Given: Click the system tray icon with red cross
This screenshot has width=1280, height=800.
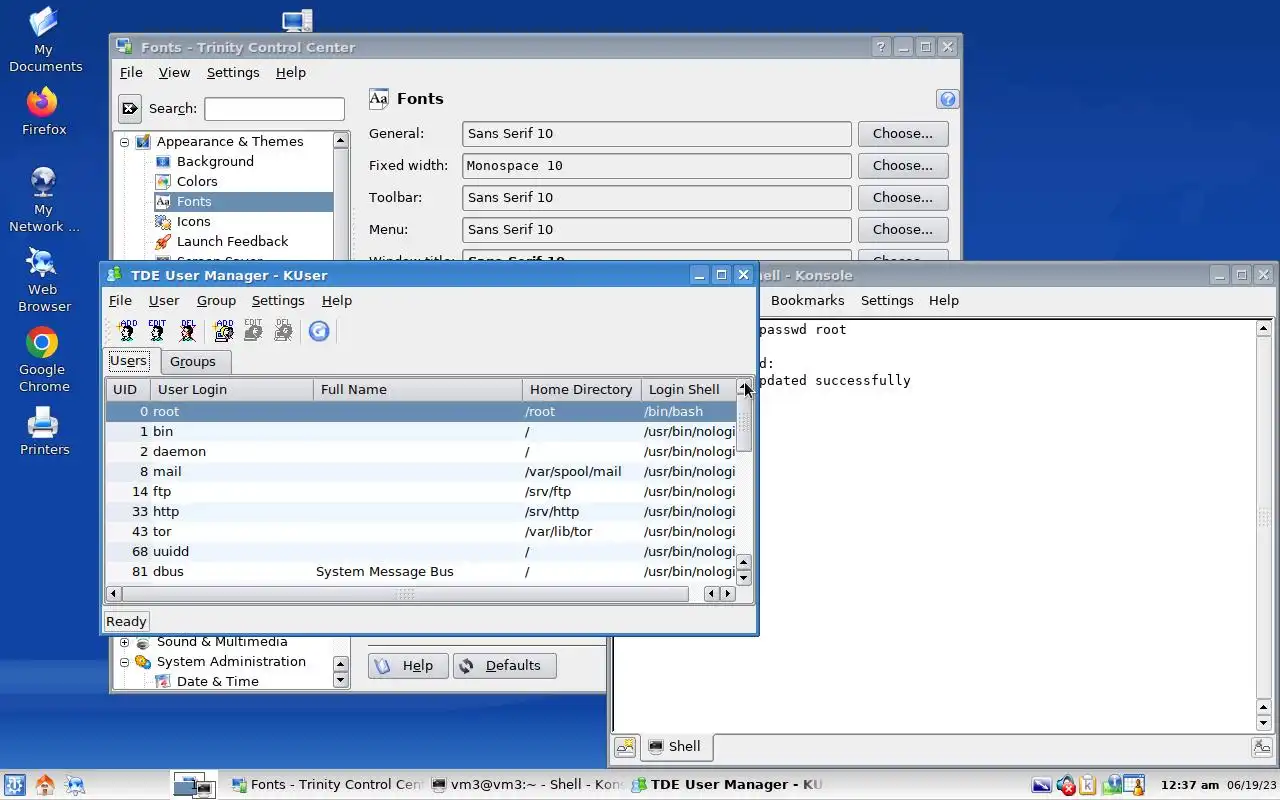Looking at the screenshot, I should coord(1065,785).
